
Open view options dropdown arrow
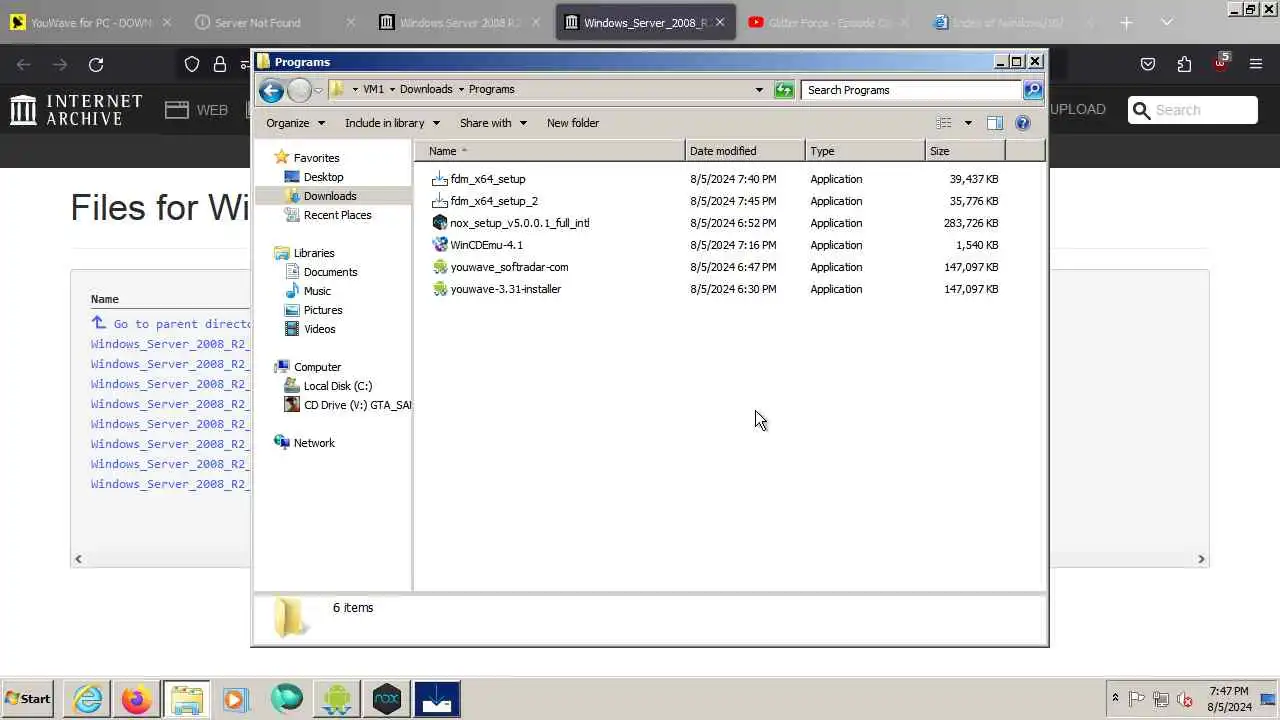(x=967, y=123)
